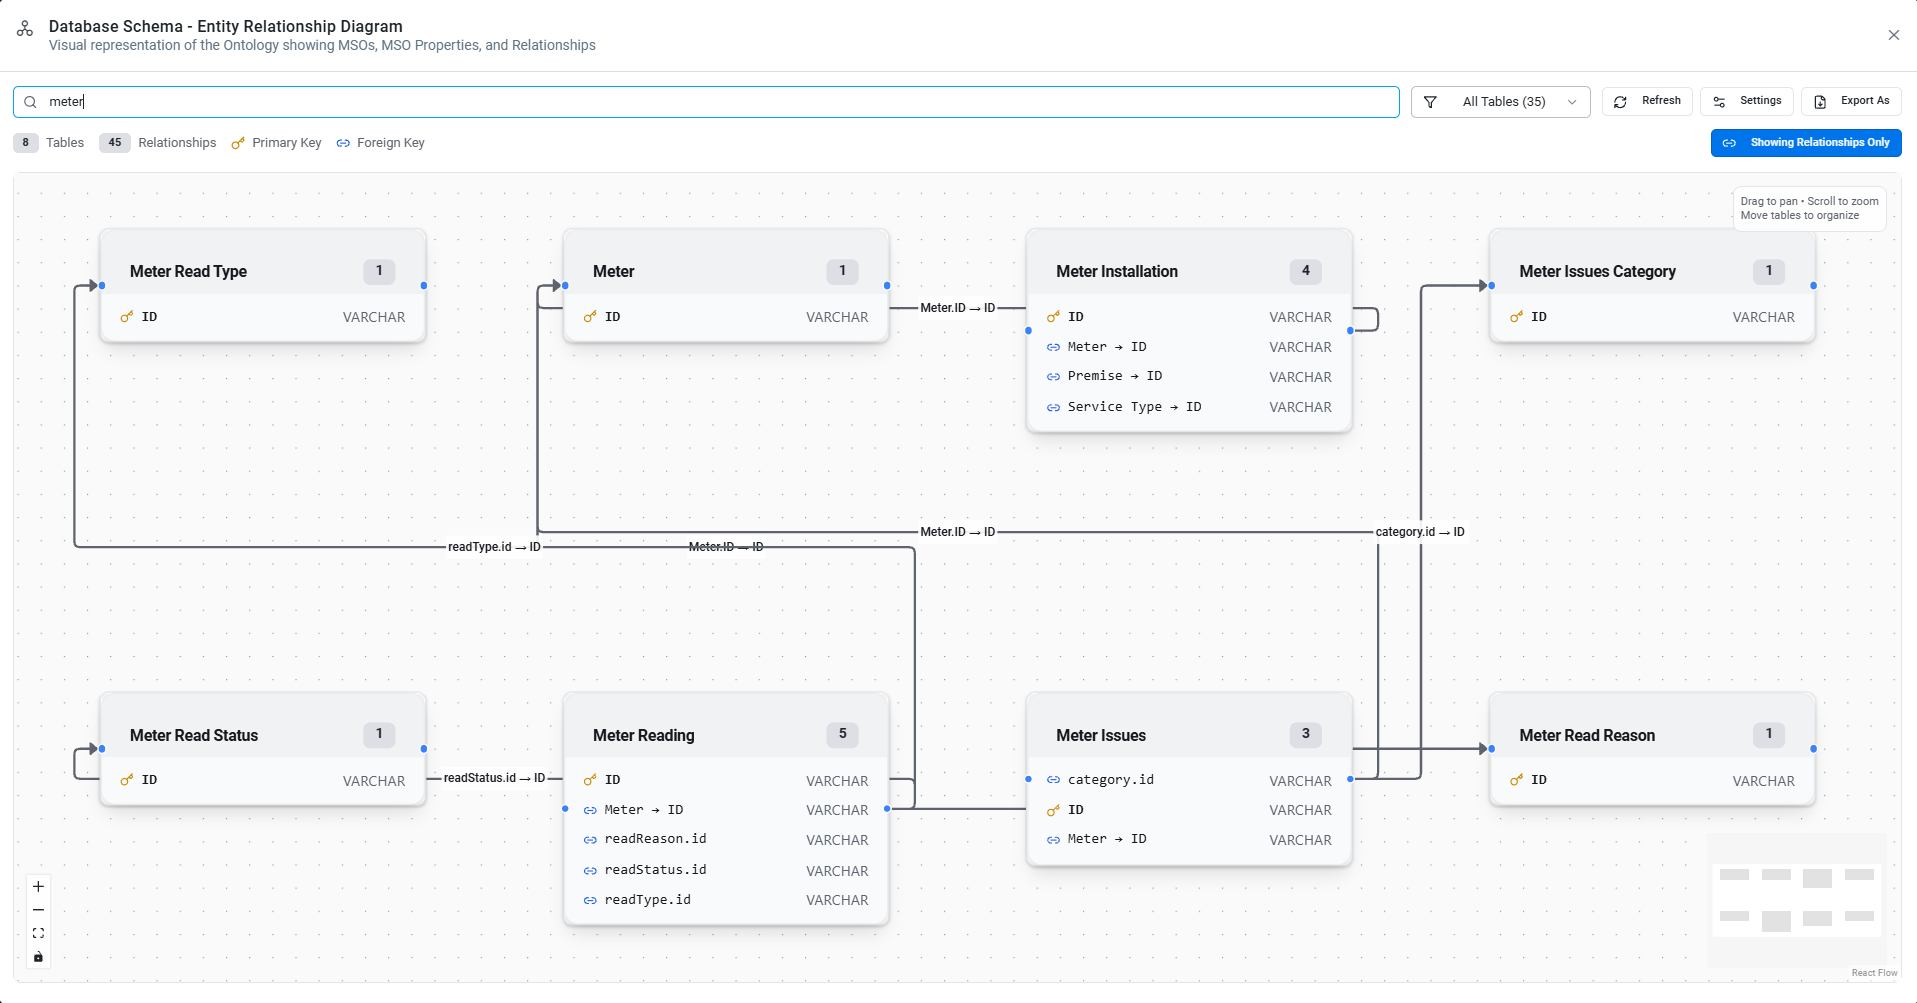Click the search magnifier icon
This screenshot has width=1917, height=1003.
point(30,102)
